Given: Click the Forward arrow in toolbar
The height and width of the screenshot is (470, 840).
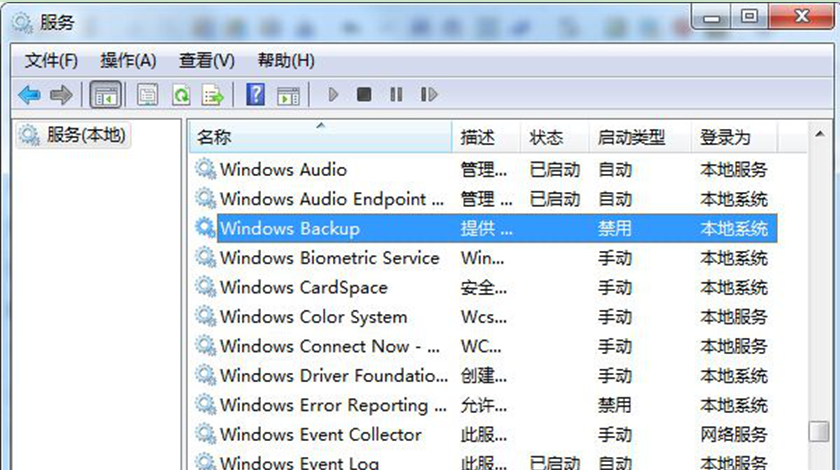Looking at the screenshot, I should click(x=61, y=95).
